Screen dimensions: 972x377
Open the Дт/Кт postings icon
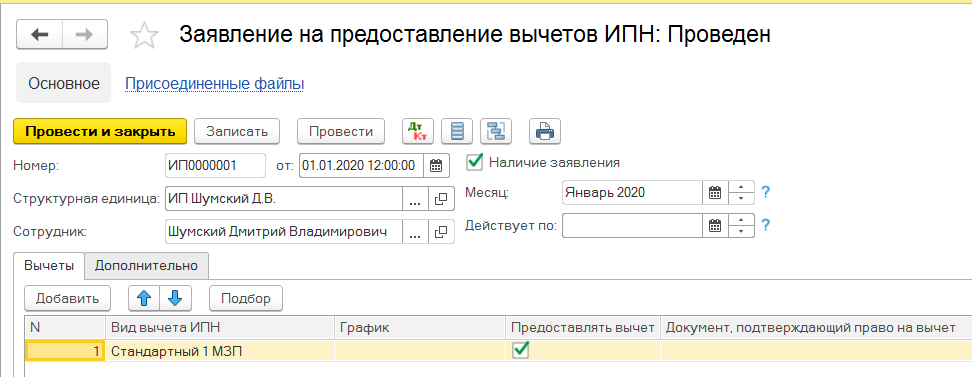(418, 131)
